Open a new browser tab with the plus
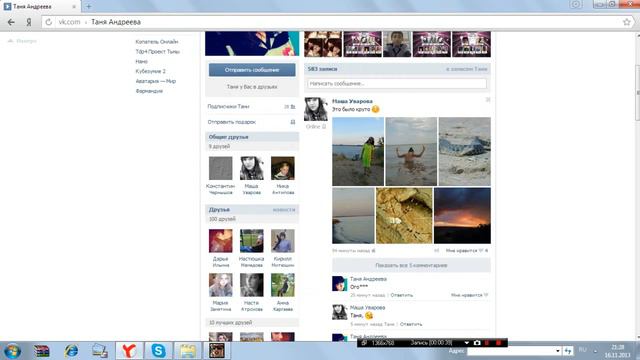Viewport: 640px width, 360px height. [89, 7]
